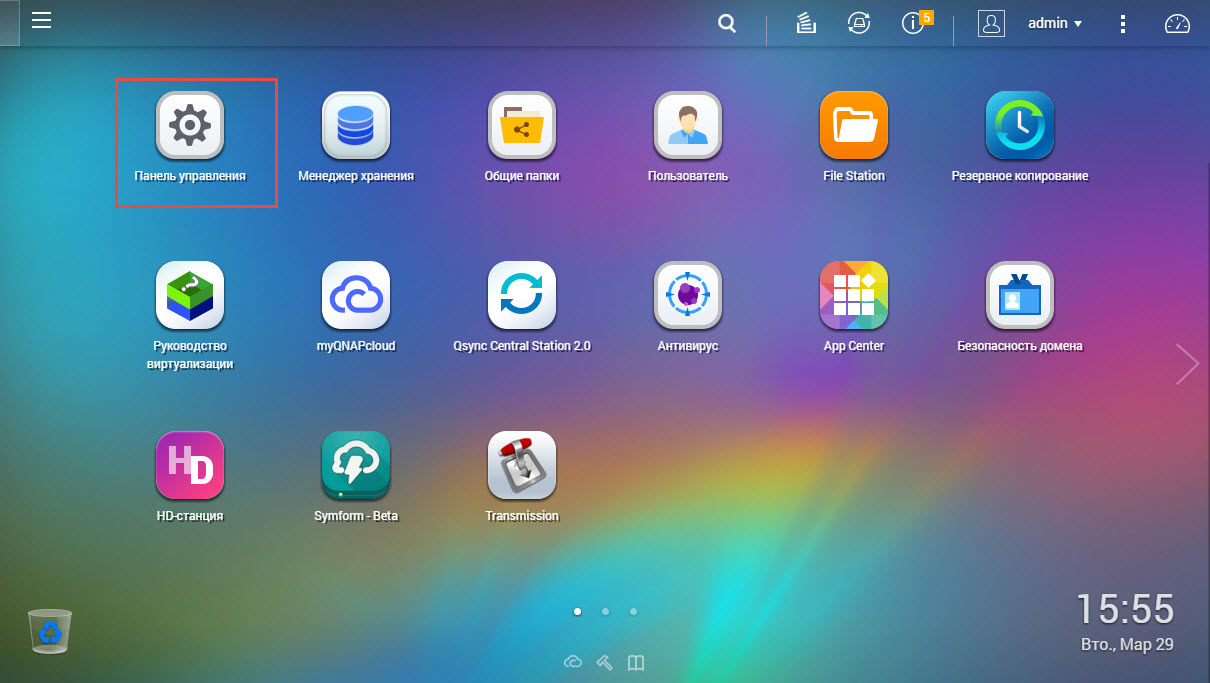
Task: Launch Менеджер хранения storage app
Action: coord(356,125)
